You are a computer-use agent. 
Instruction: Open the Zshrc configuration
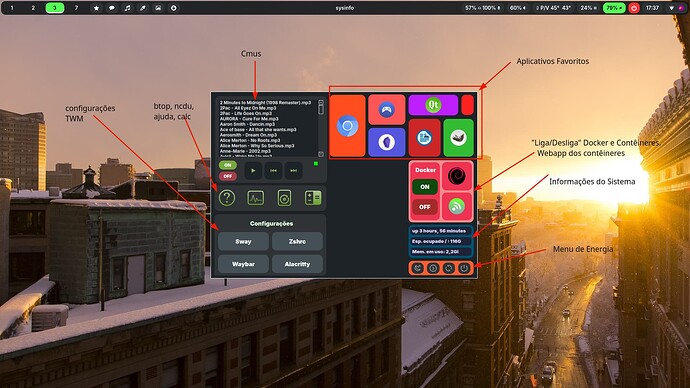pos(297,242)
